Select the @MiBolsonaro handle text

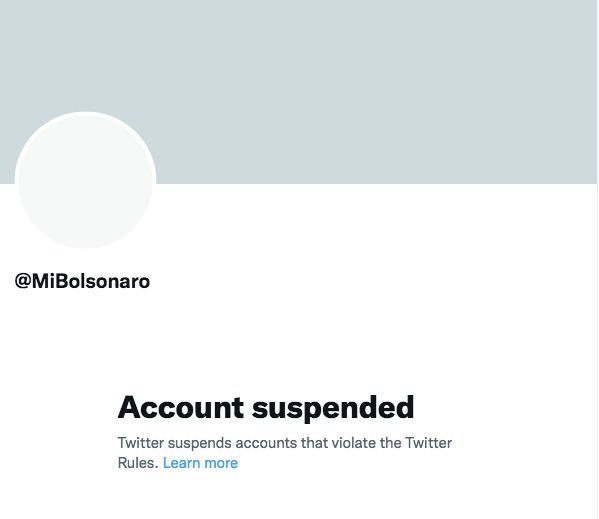click(82, 281)
